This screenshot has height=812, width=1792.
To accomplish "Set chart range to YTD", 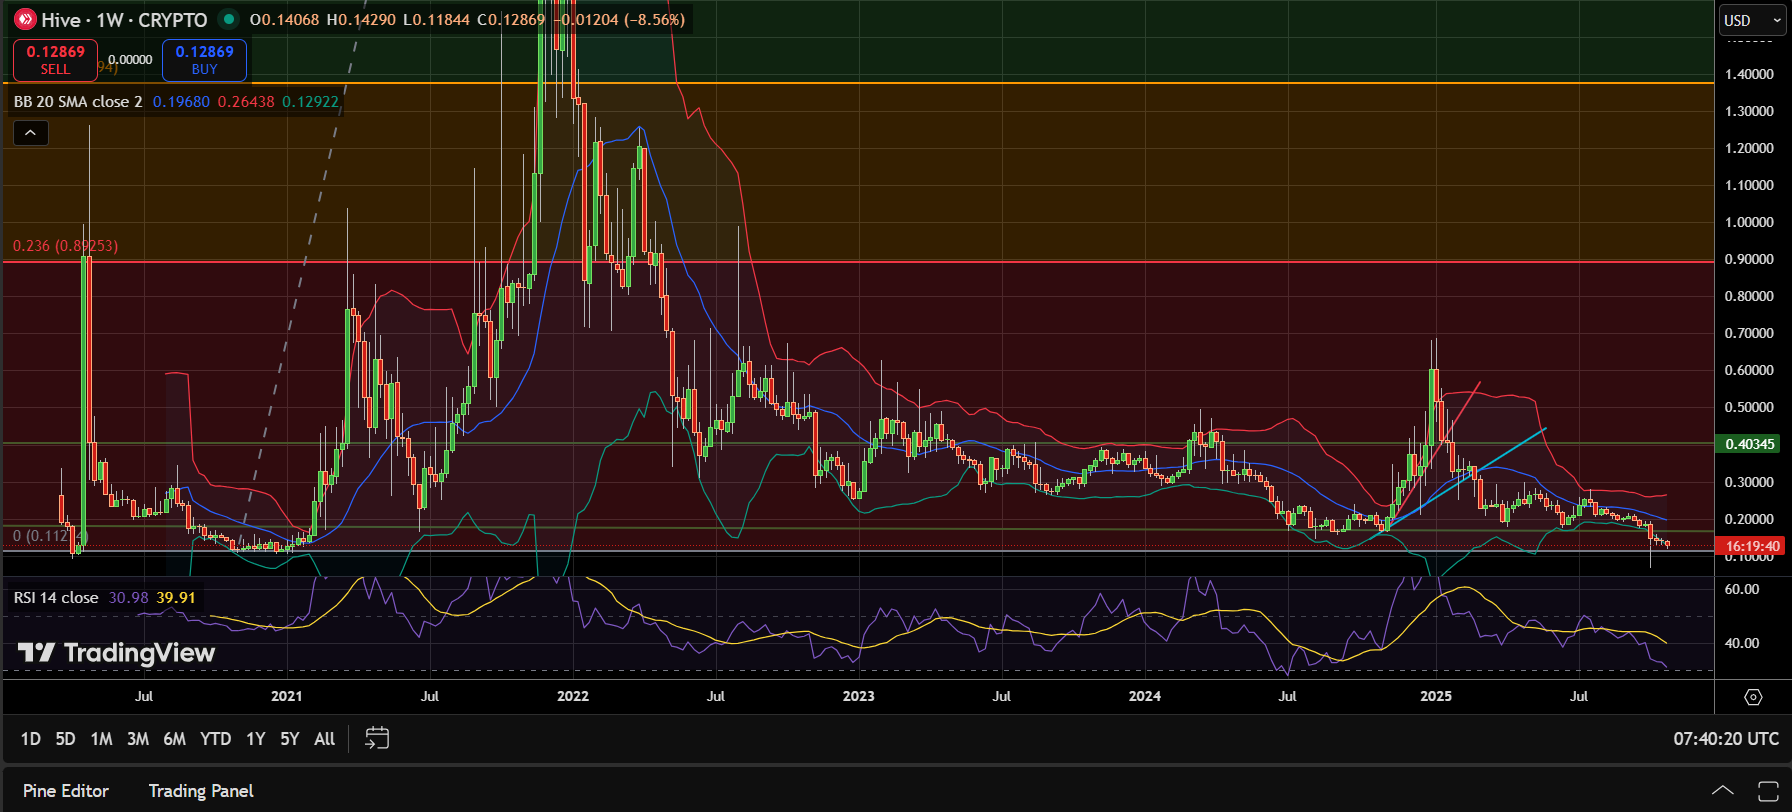I will 215,739.
